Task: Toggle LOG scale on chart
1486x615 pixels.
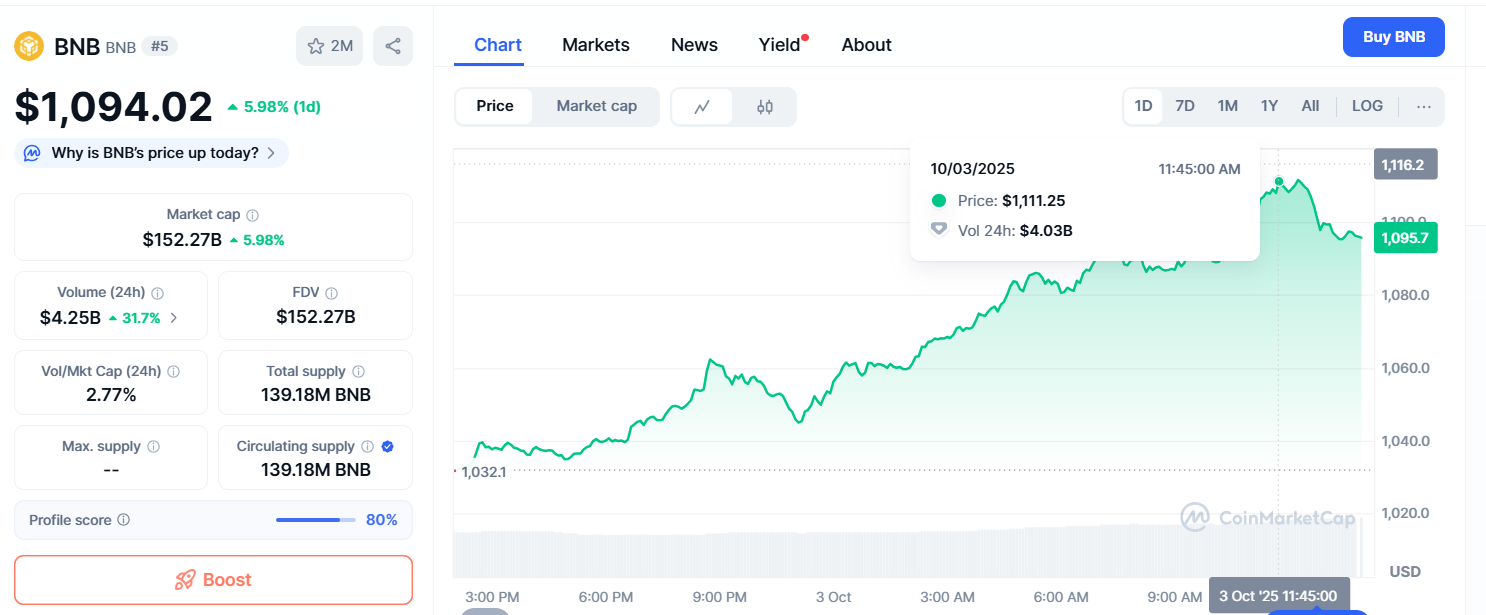Action: (1367, 106)
